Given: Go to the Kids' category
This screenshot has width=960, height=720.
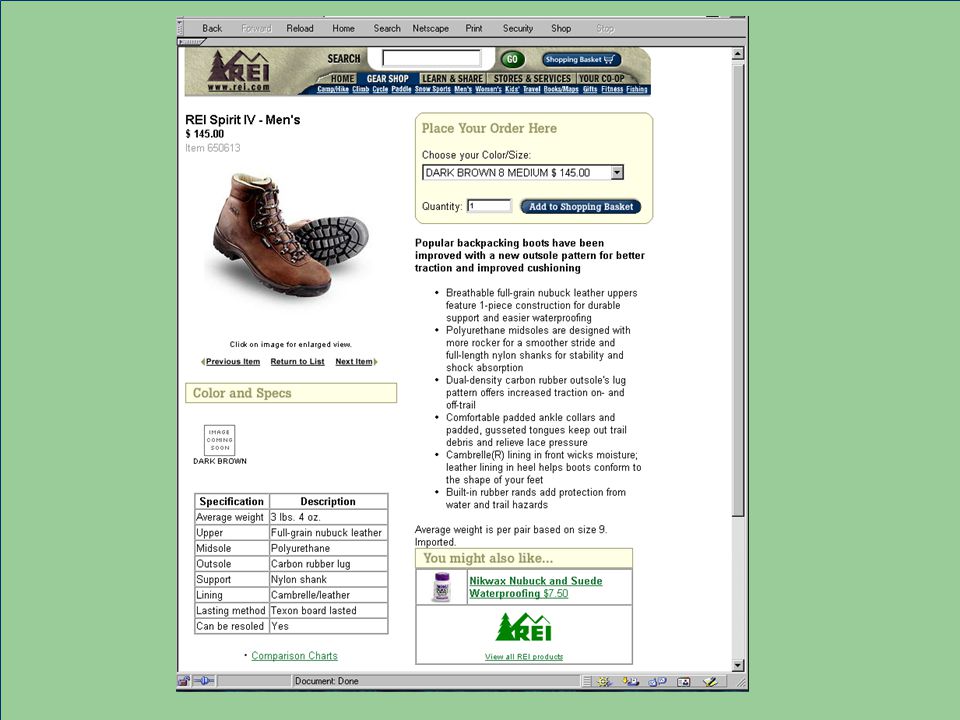Looking at the screenshot, I should coord(512,89).
